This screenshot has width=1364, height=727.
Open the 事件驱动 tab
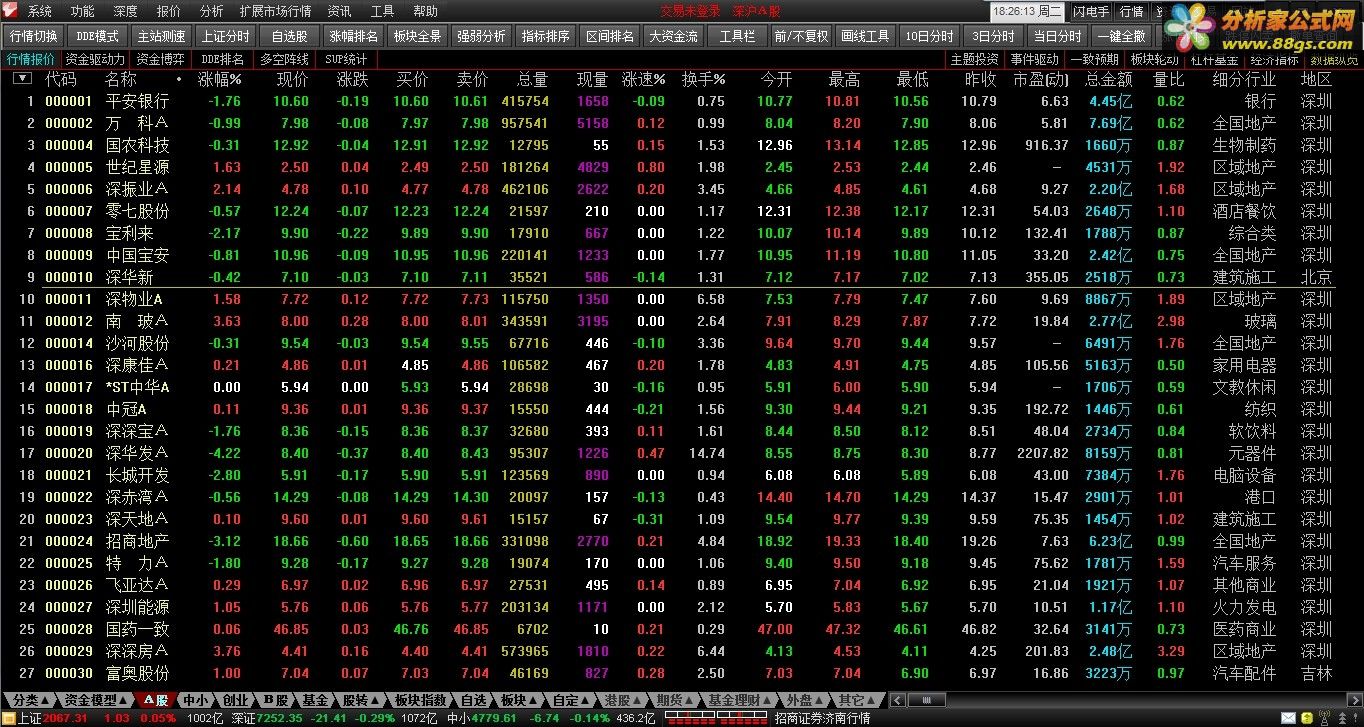1034,59
